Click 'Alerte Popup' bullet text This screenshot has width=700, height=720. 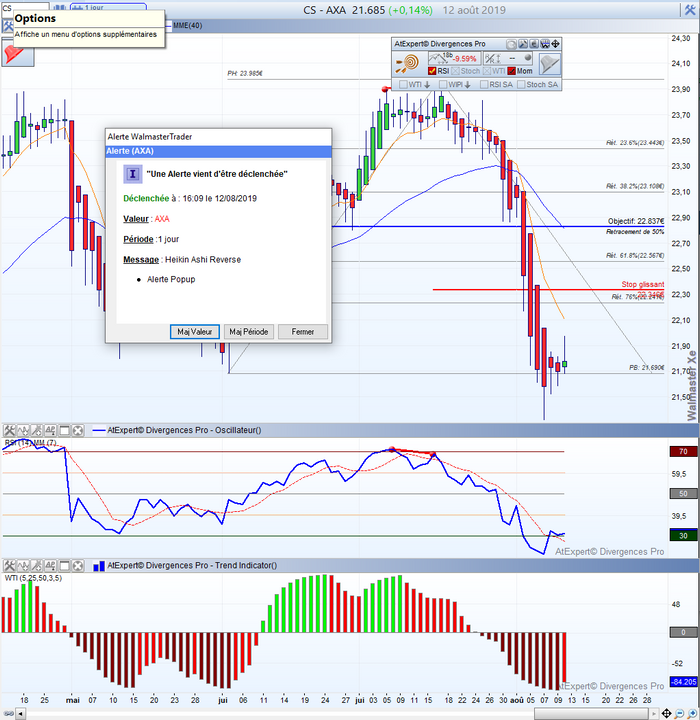click(171, 279)
